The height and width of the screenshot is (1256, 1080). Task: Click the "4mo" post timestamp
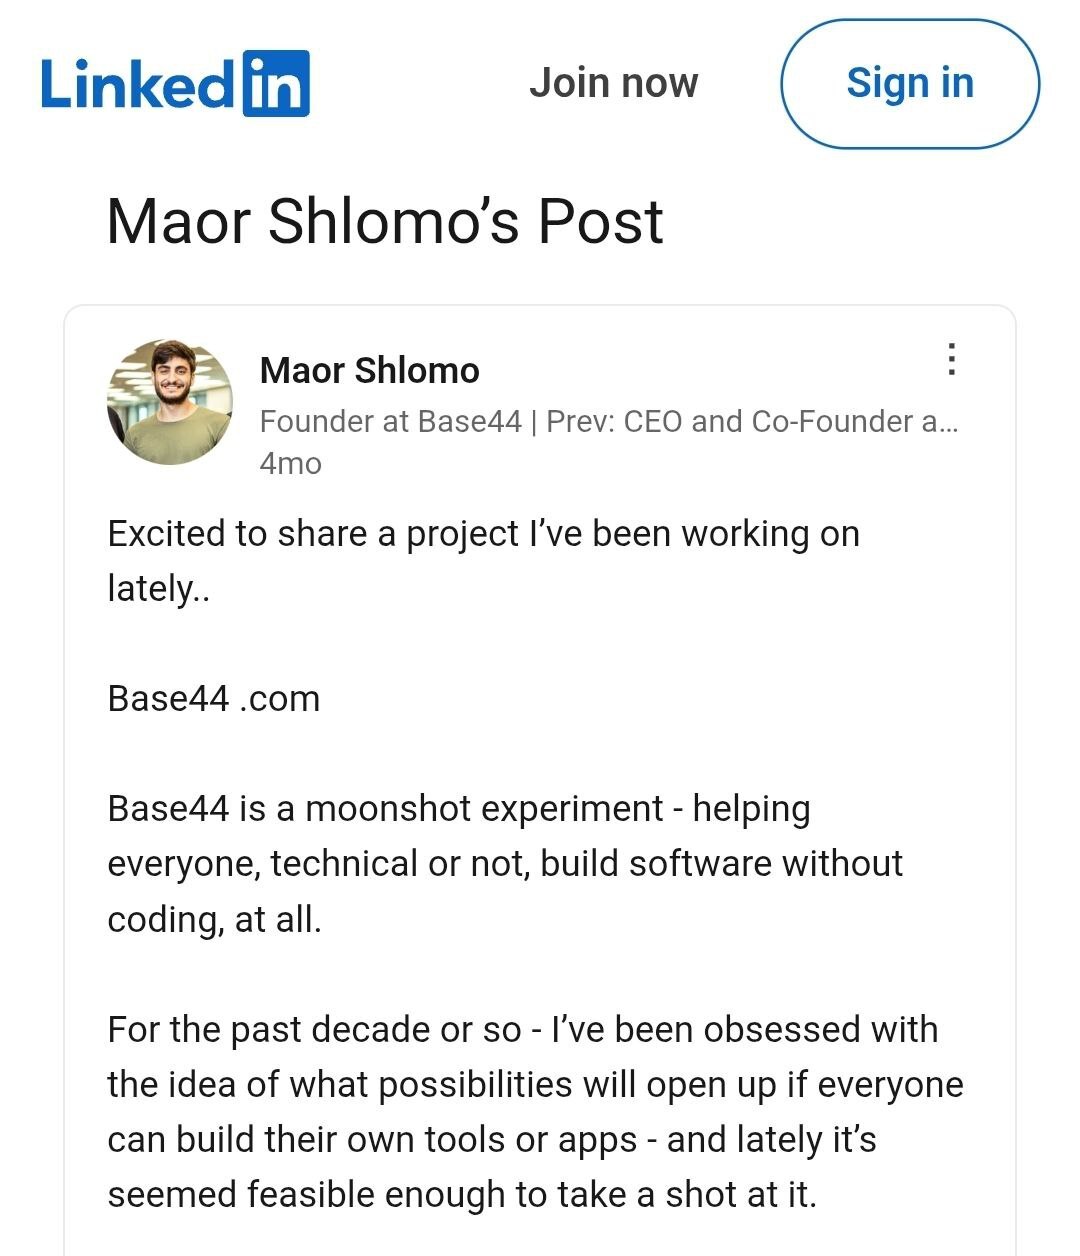pos(290,464)
